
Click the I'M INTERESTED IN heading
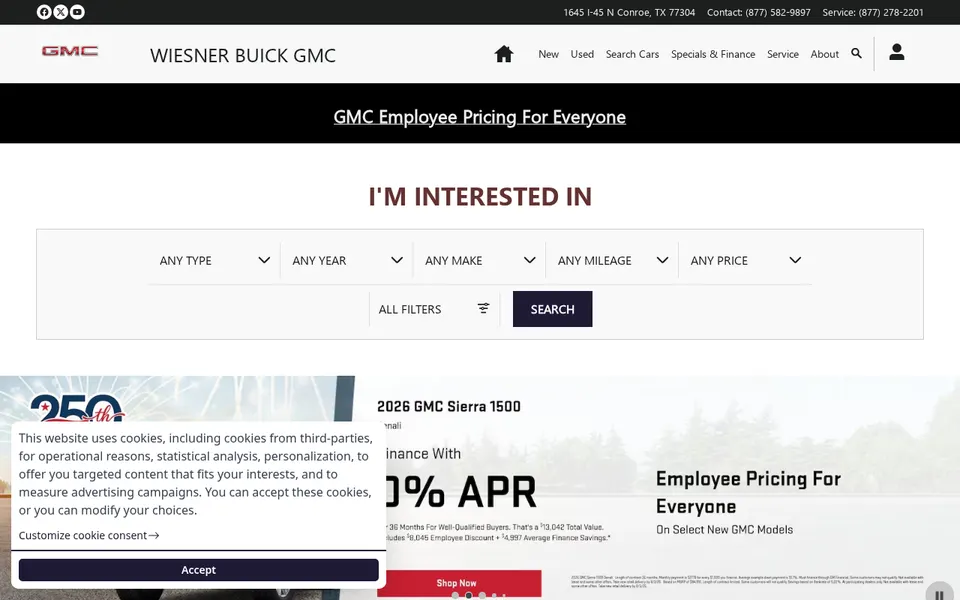[480, 197]
